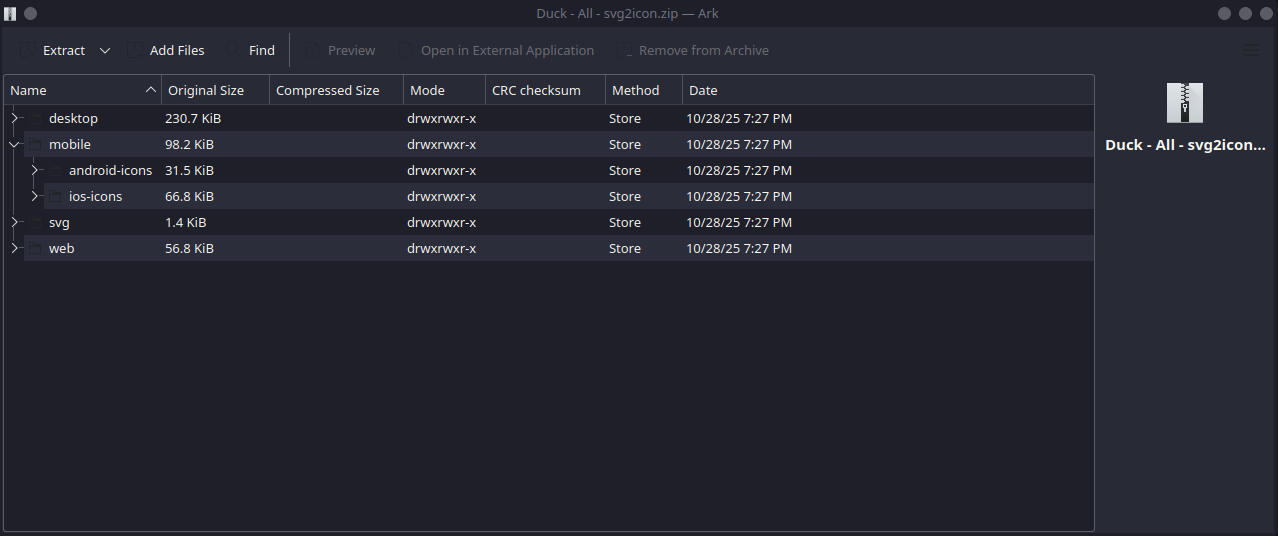Select the mobile folder row name
This screenshot has width=1278, height=536.
70,144
